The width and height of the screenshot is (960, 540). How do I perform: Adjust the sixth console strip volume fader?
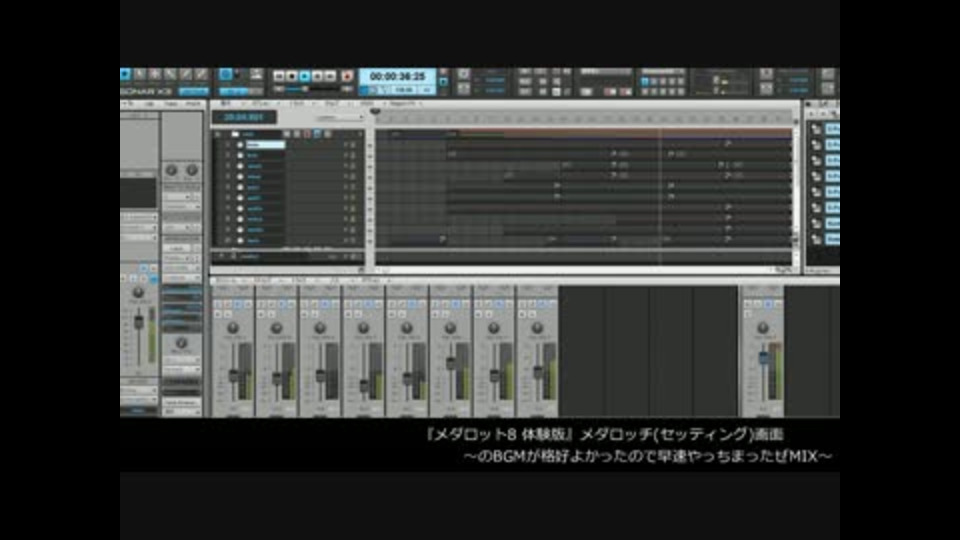451,363
